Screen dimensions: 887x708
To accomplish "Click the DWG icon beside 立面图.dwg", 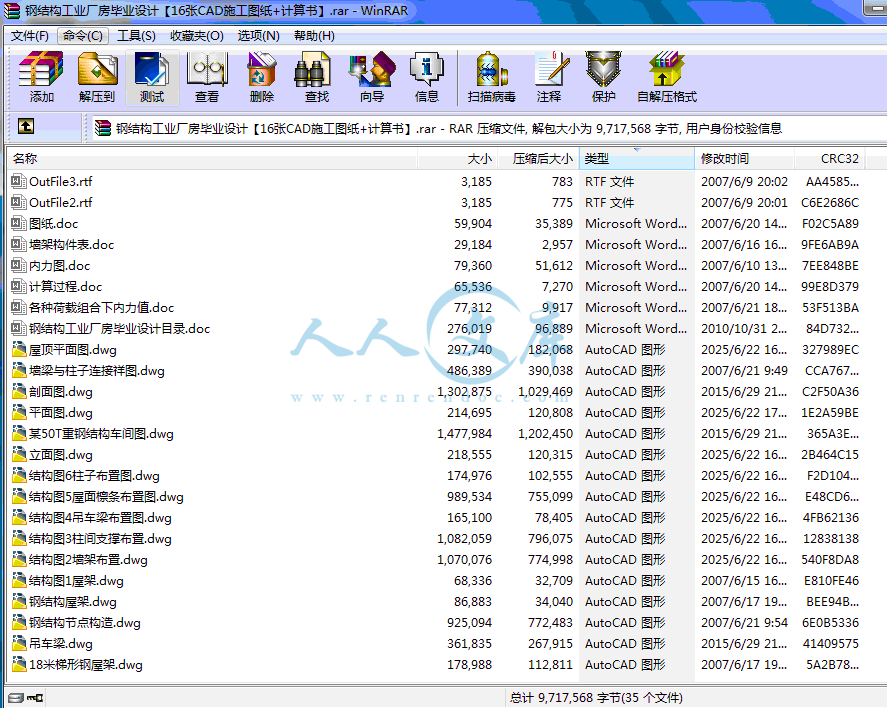I will tap(19, 455).
